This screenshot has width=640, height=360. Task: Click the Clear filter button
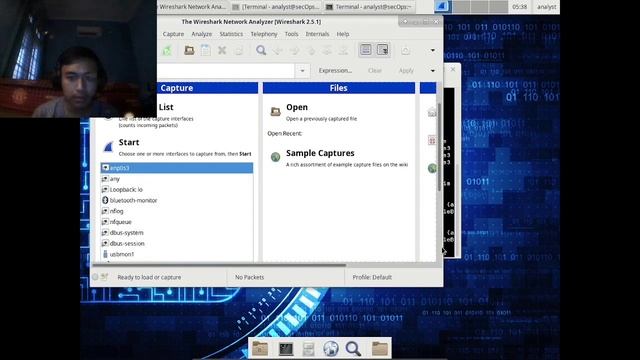pos(374,71)
